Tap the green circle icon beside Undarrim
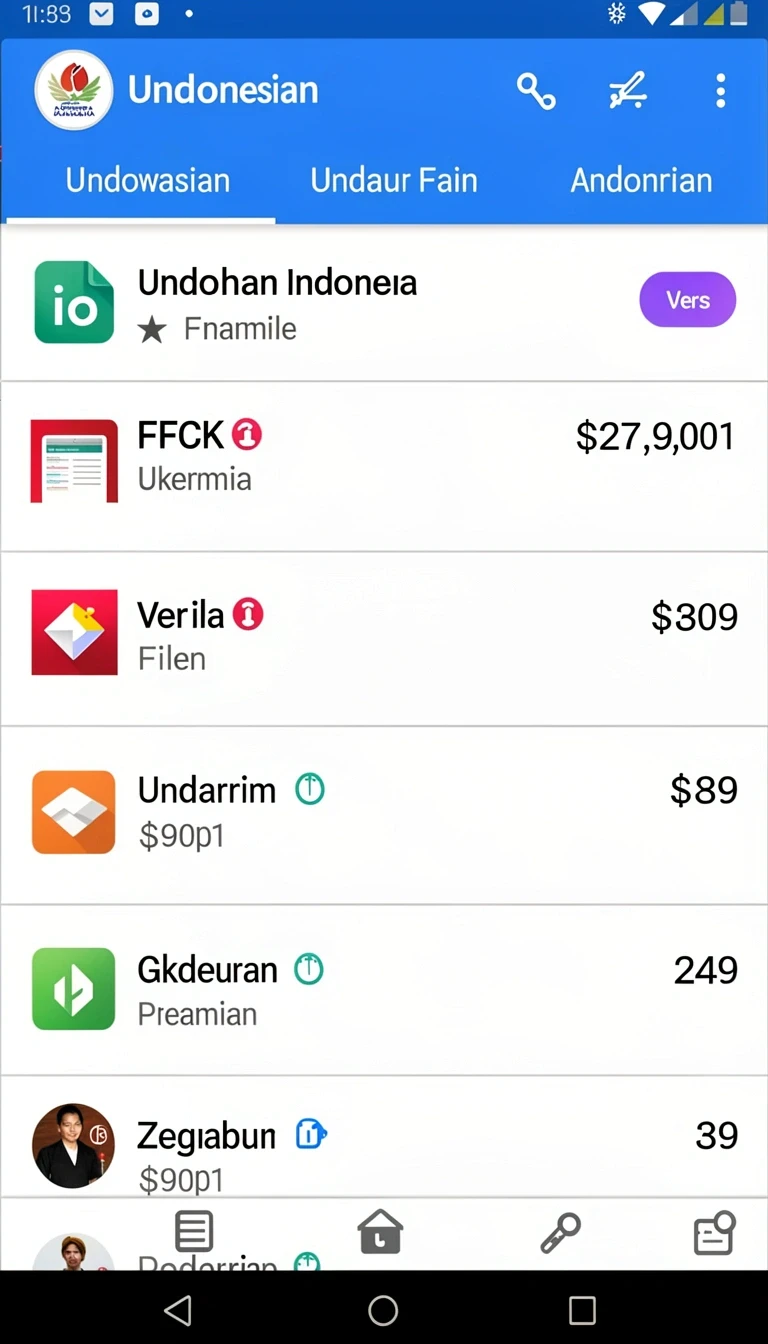 (310, 790)
